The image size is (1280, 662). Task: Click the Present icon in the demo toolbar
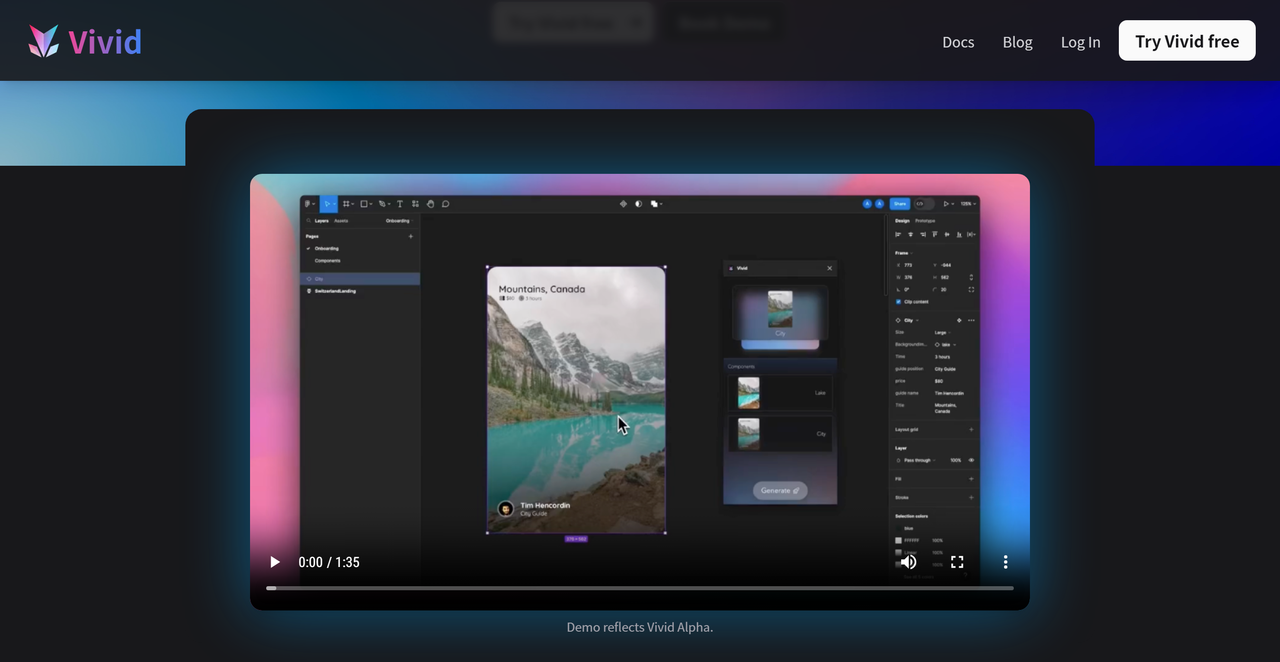coord(947,203)
